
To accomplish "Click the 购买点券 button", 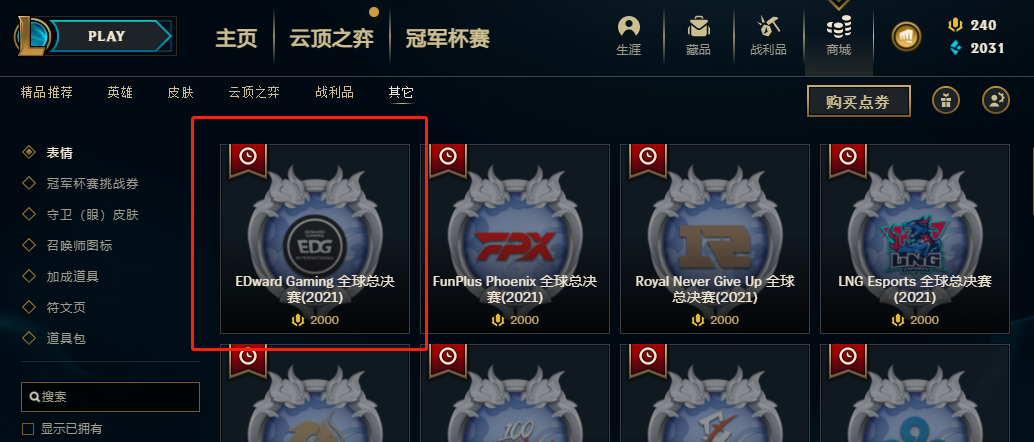I will coord(859,101).
